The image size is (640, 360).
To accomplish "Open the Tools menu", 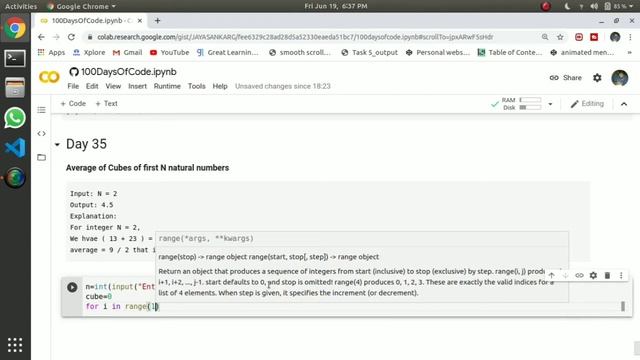I will [196, 86].
